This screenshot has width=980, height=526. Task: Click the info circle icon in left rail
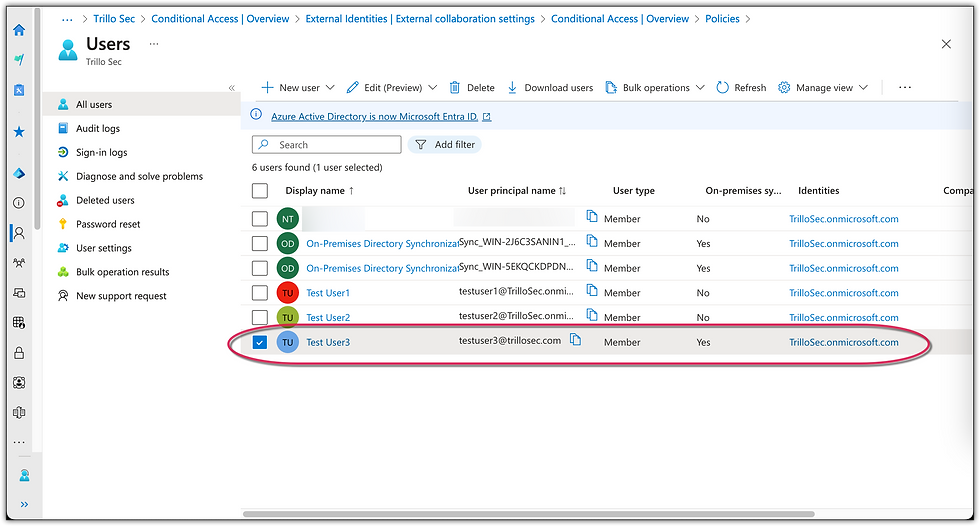19,203
